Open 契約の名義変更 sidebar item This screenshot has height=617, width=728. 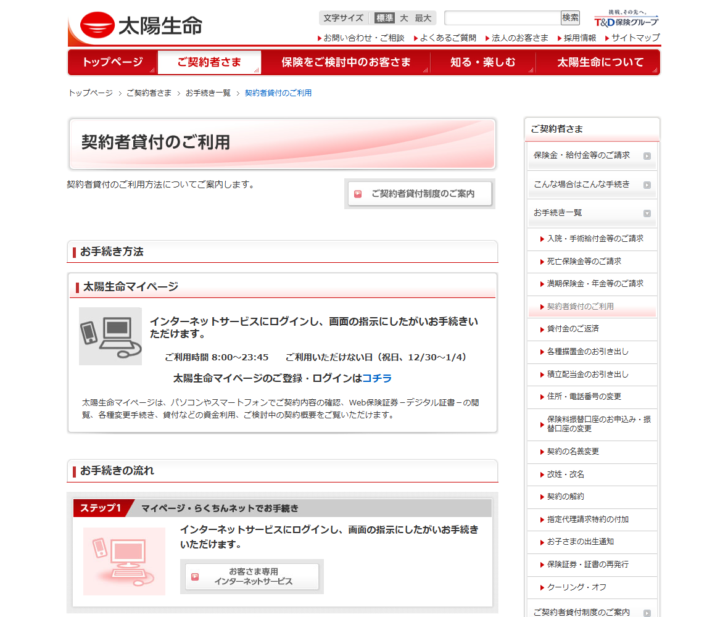tap(592, 451)
